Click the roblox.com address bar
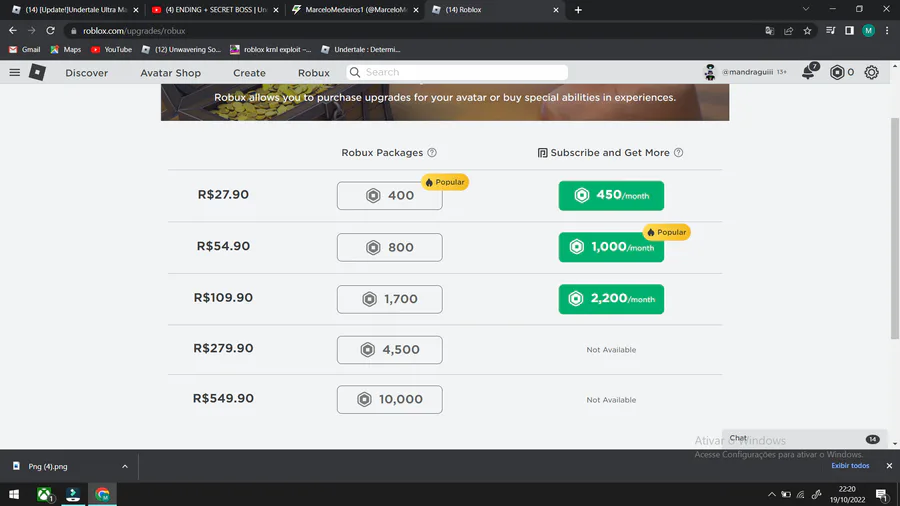This screenshot has width=900, height=506. 413,30
